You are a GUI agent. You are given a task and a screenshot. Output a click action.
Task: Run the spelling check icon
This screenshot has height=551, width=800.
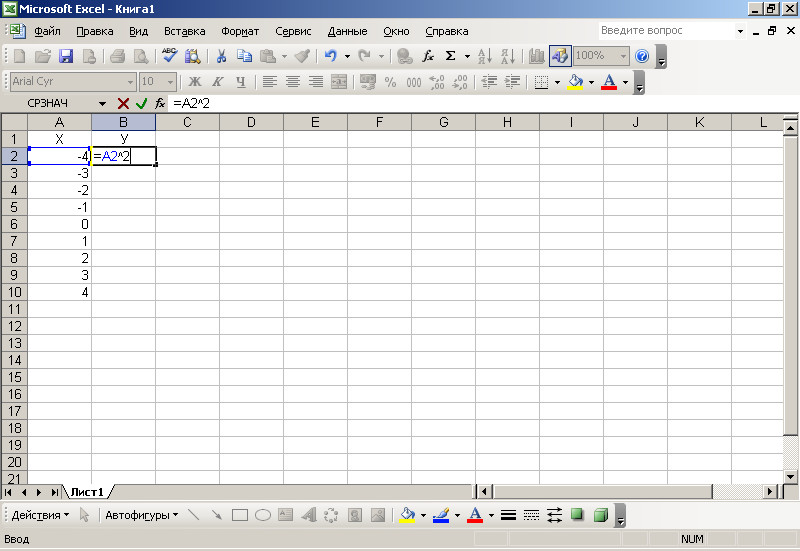169,56
